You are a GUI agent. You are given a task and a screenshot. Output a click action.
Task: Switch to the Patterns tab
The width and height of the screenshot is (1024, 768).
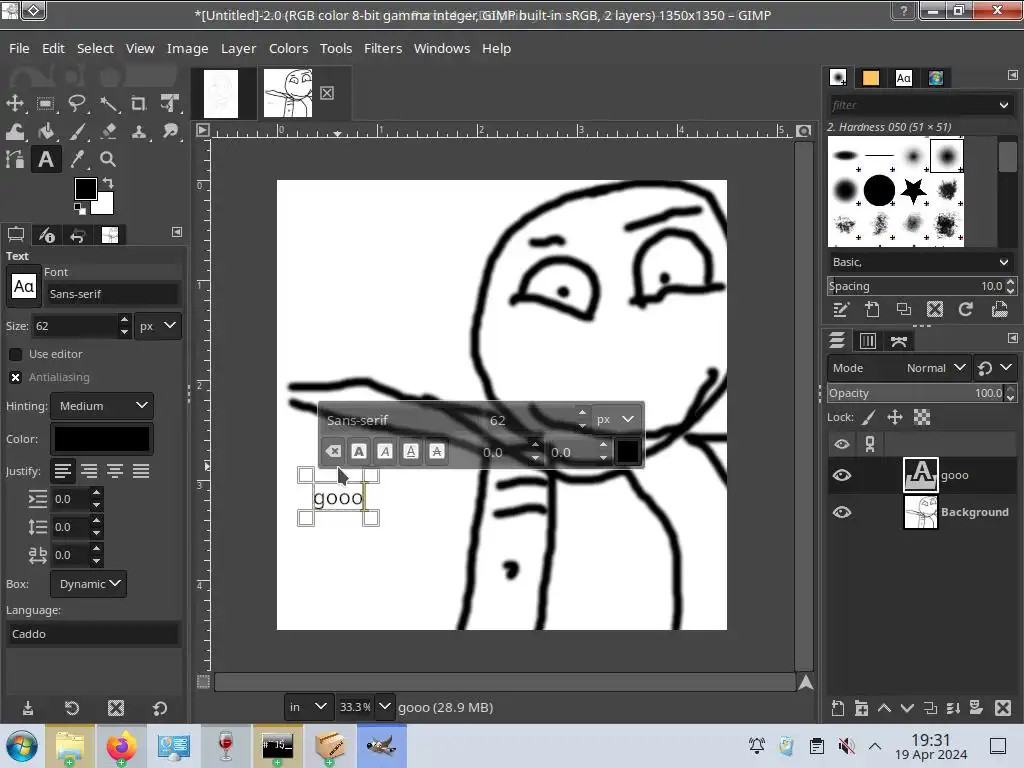click(871, 78)
